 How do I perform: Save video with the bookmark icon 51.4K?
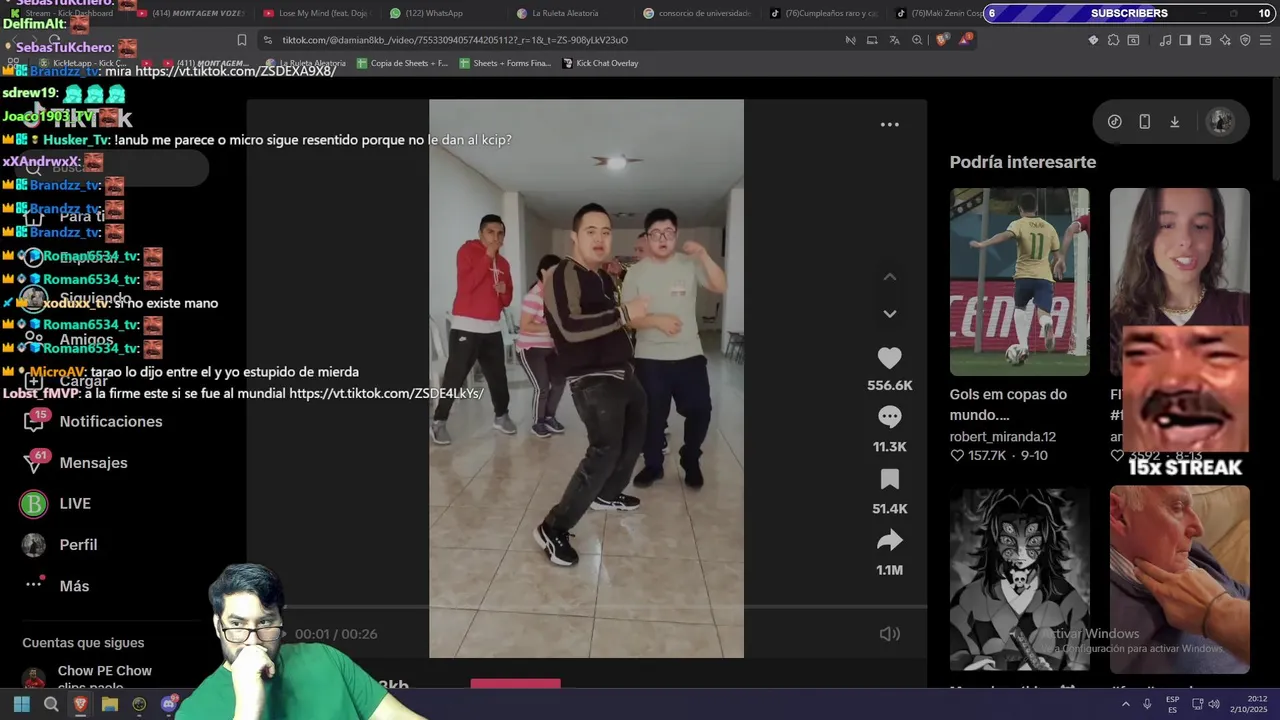click(x=889, y=480)
